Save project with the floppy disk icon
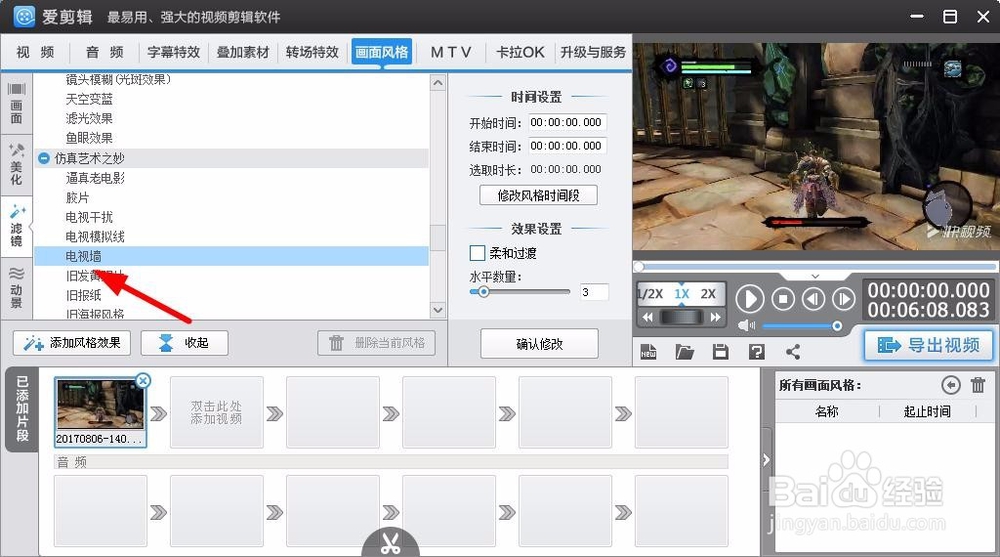Image resolution: width=1000 pixels, height=557 pixels. pyautogui.click(x=721, y=352)
